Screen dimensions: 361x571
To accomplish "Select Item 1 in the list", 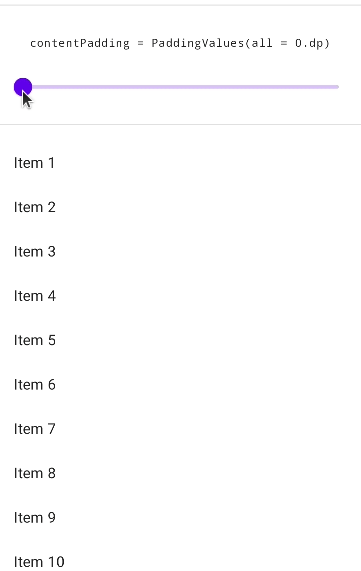I will coord(180,163).
